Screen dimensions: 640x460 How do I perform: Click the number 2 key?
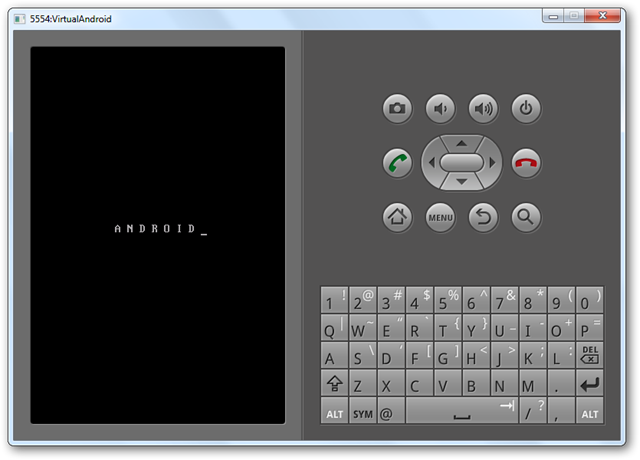pos(363,299)
